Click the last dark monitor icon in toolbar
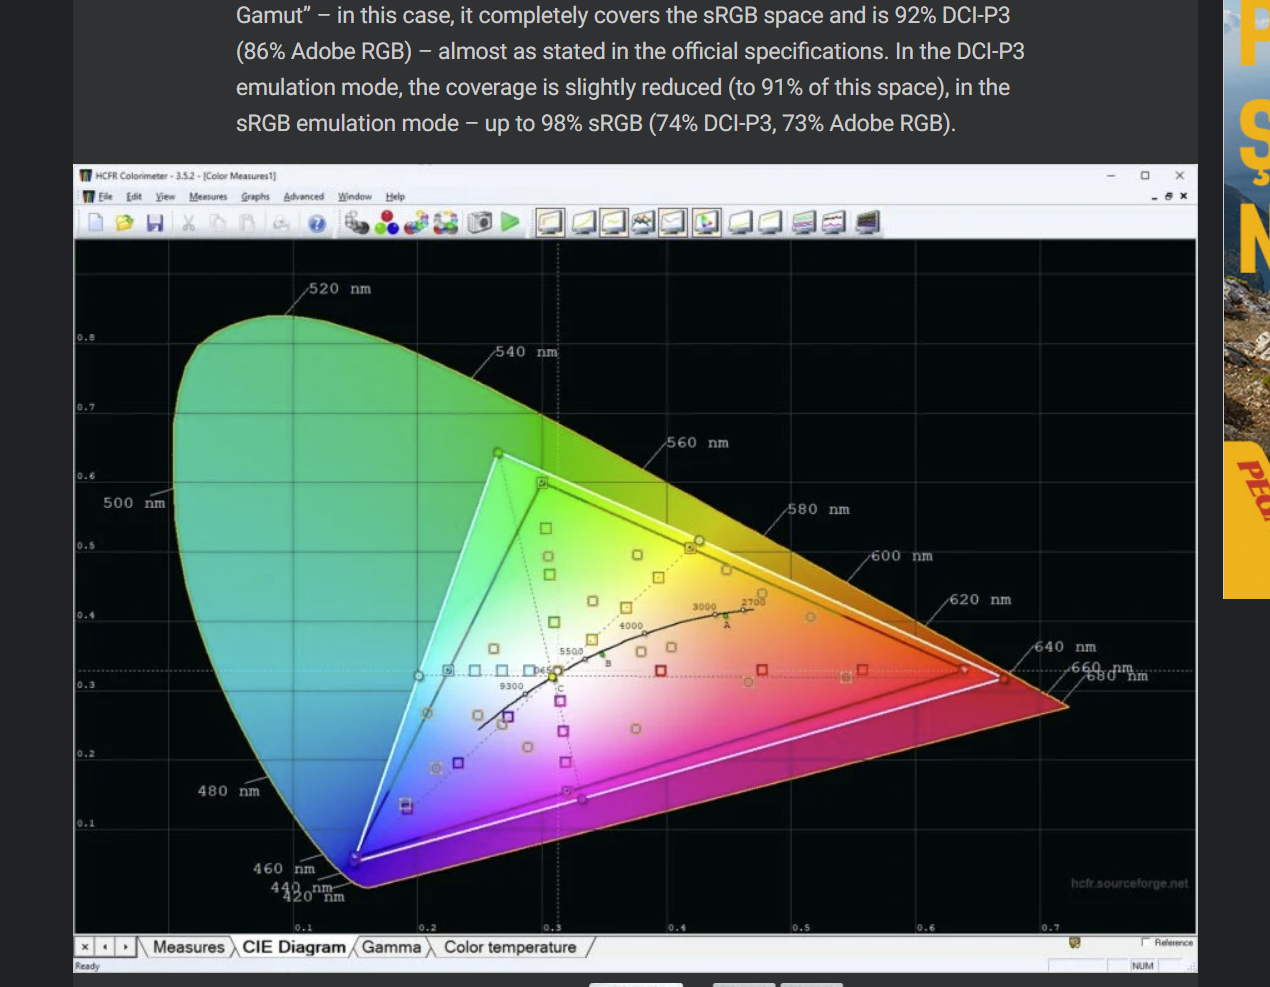The width and height of the screenshot is (1270, 987). pos(867,222)
